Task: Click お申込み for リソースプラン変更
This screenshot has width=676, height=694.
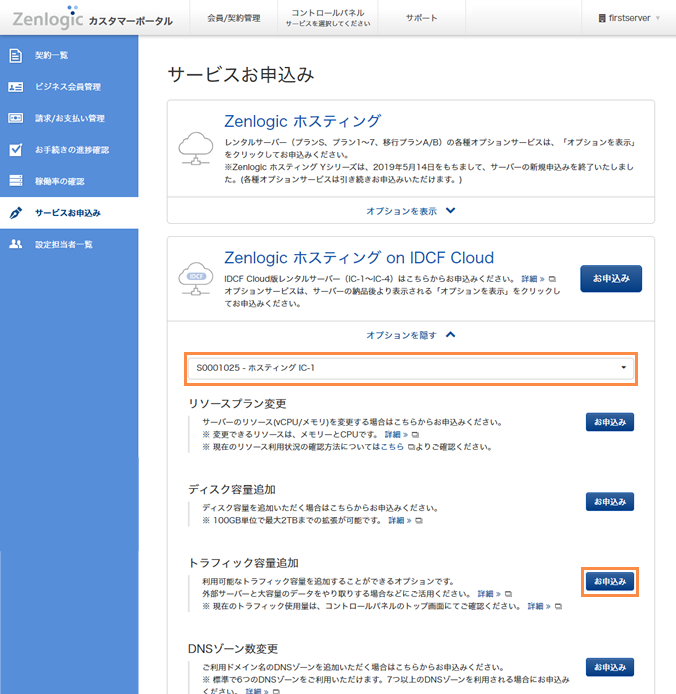Action: click(610, 422)
